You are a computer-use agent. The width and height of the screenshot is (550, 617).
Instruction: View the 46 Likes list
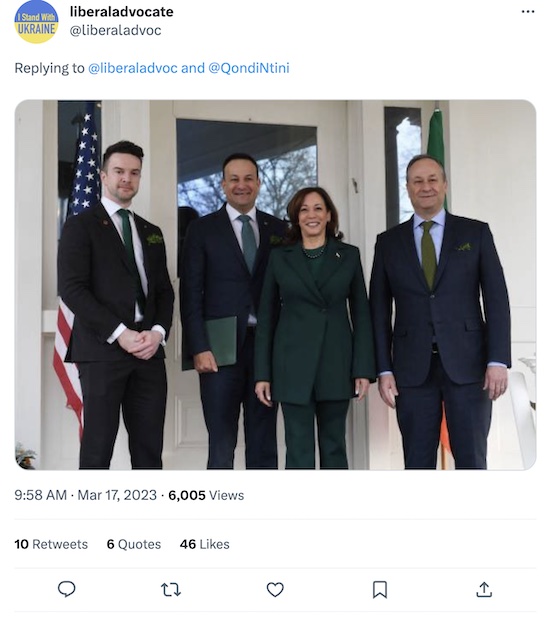205,544
